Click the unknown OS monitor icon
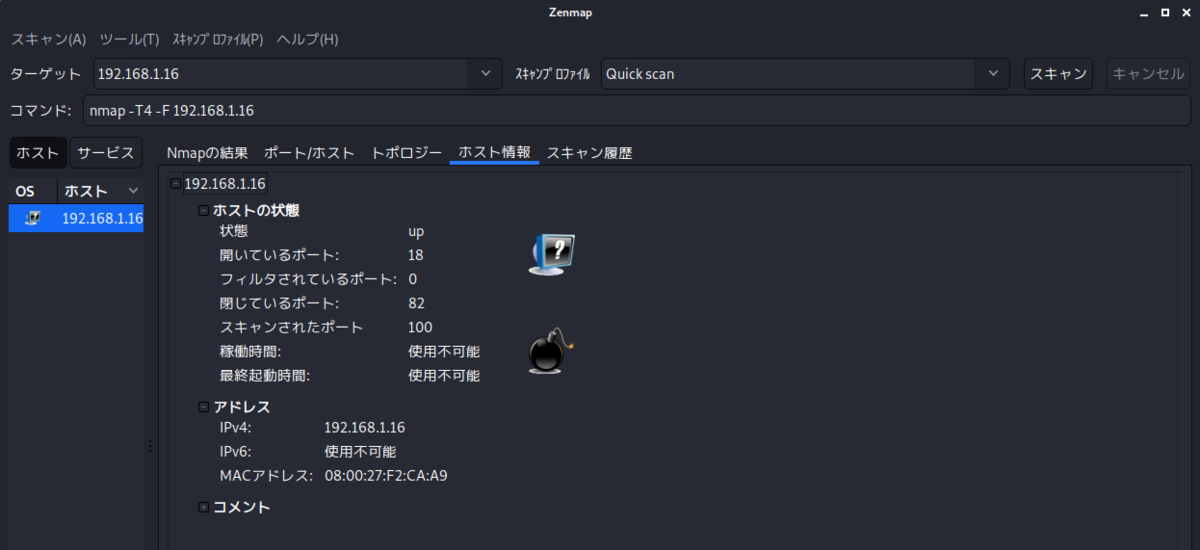Screen dimensions: 1200x550 pos(552,254)
